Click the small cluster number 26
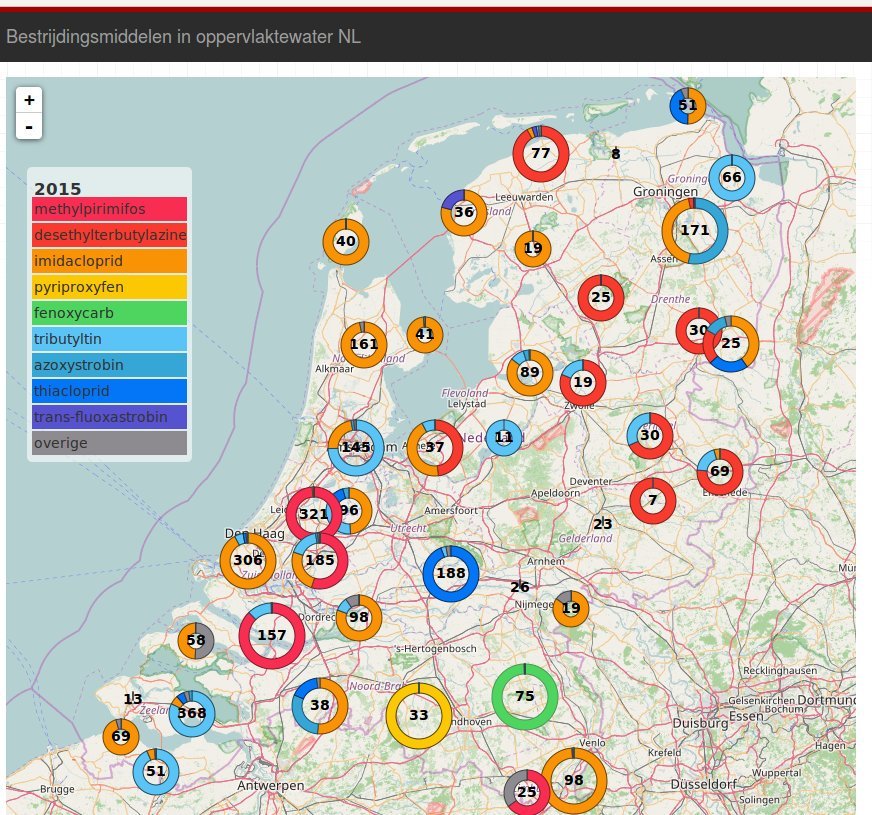This screenshot has height=815, width=872. coord(520,587)
